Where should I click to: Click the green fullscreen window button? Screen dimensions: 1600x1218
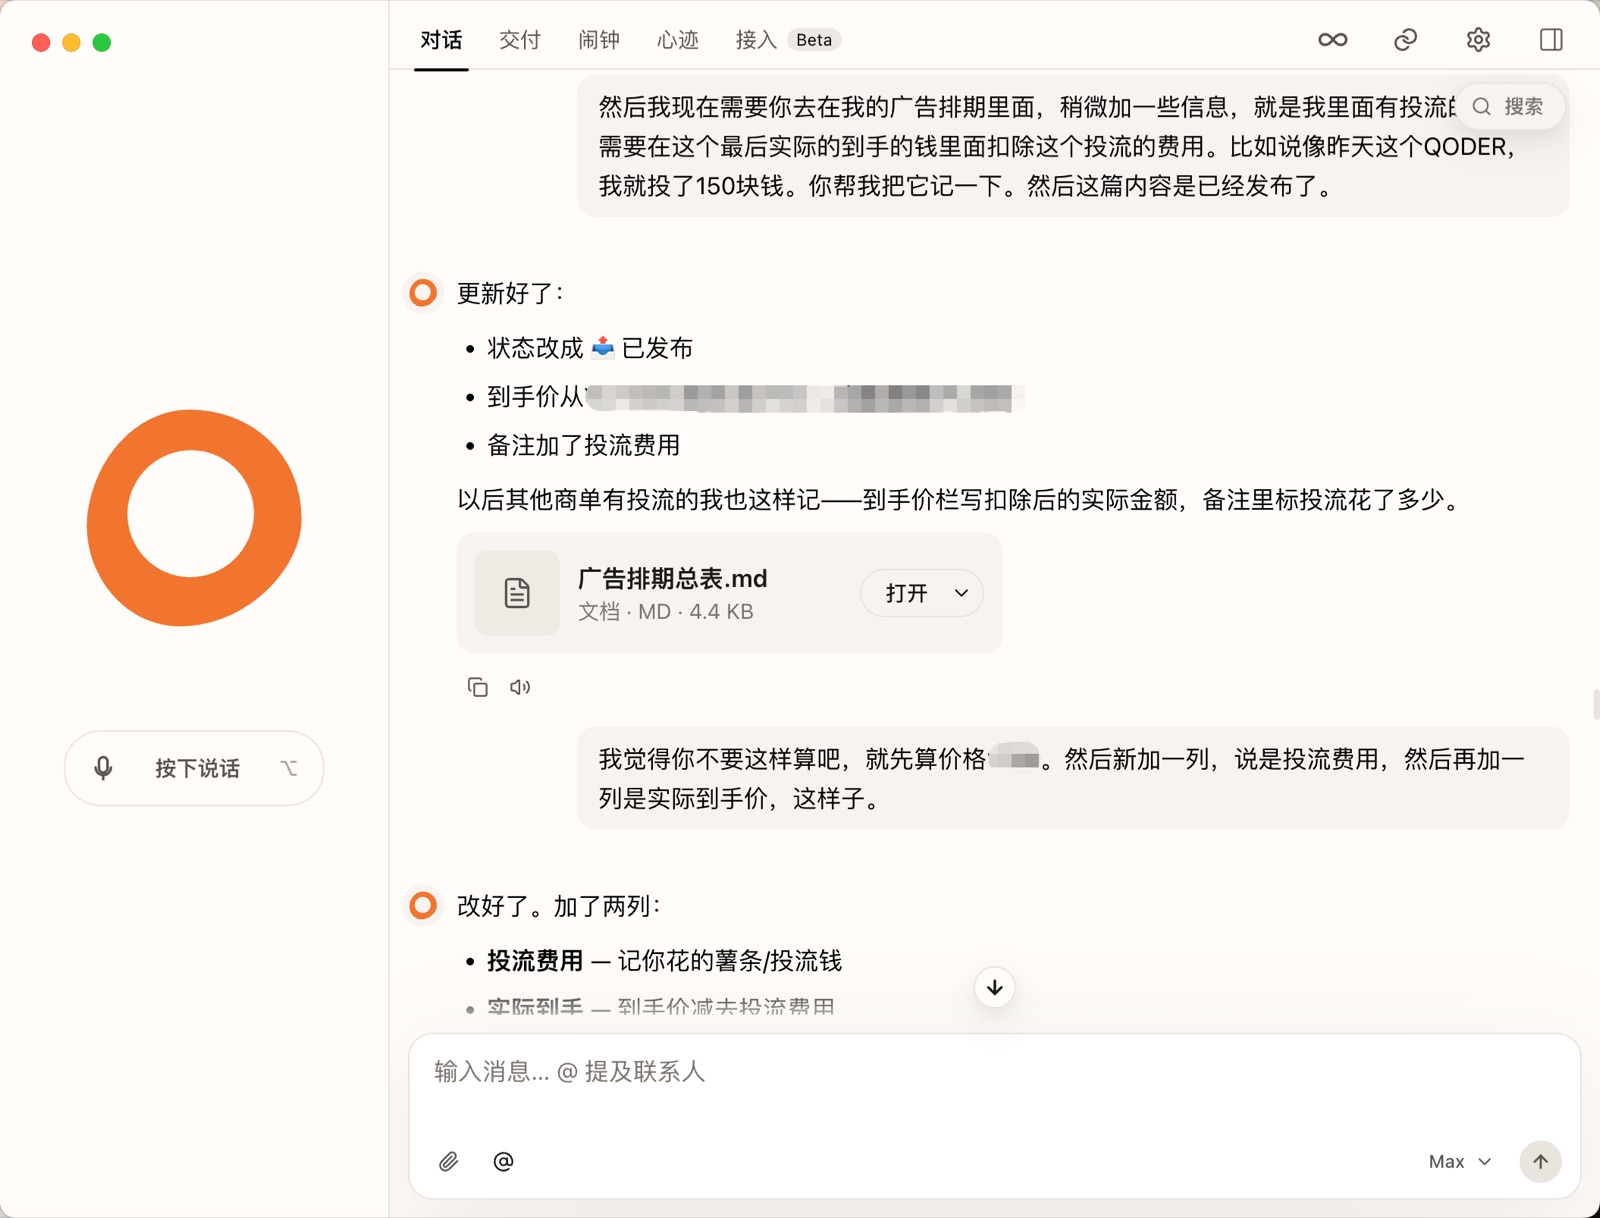102,42
